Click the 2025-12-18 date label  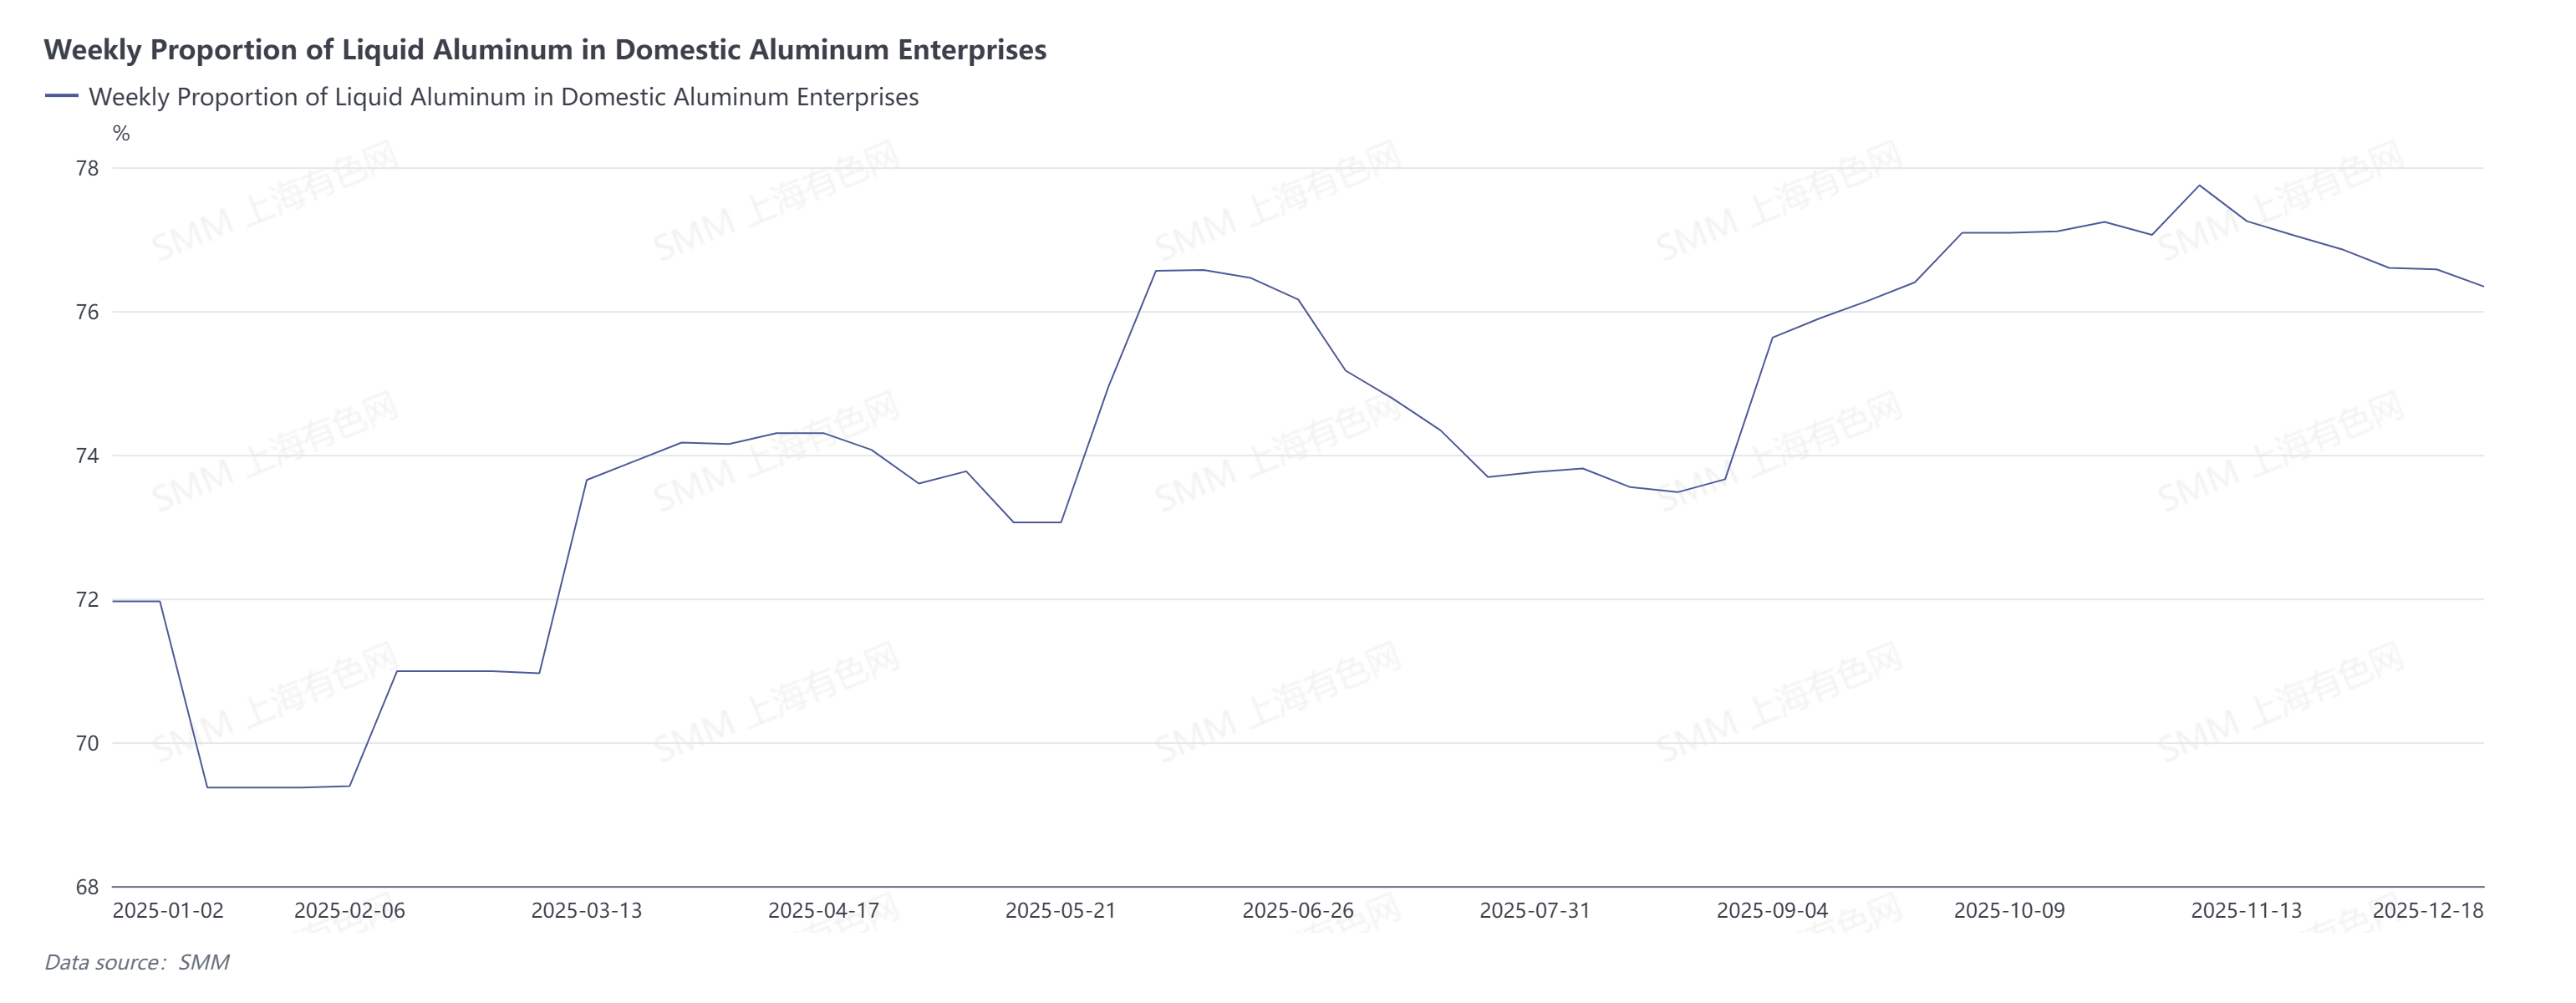[x=2428, y=911]
